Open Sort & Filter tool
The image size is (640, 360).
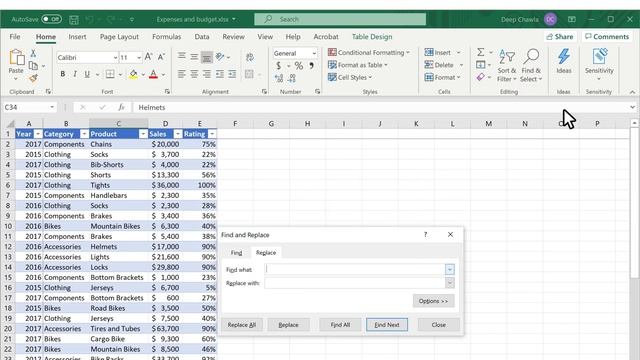(507, 65)
